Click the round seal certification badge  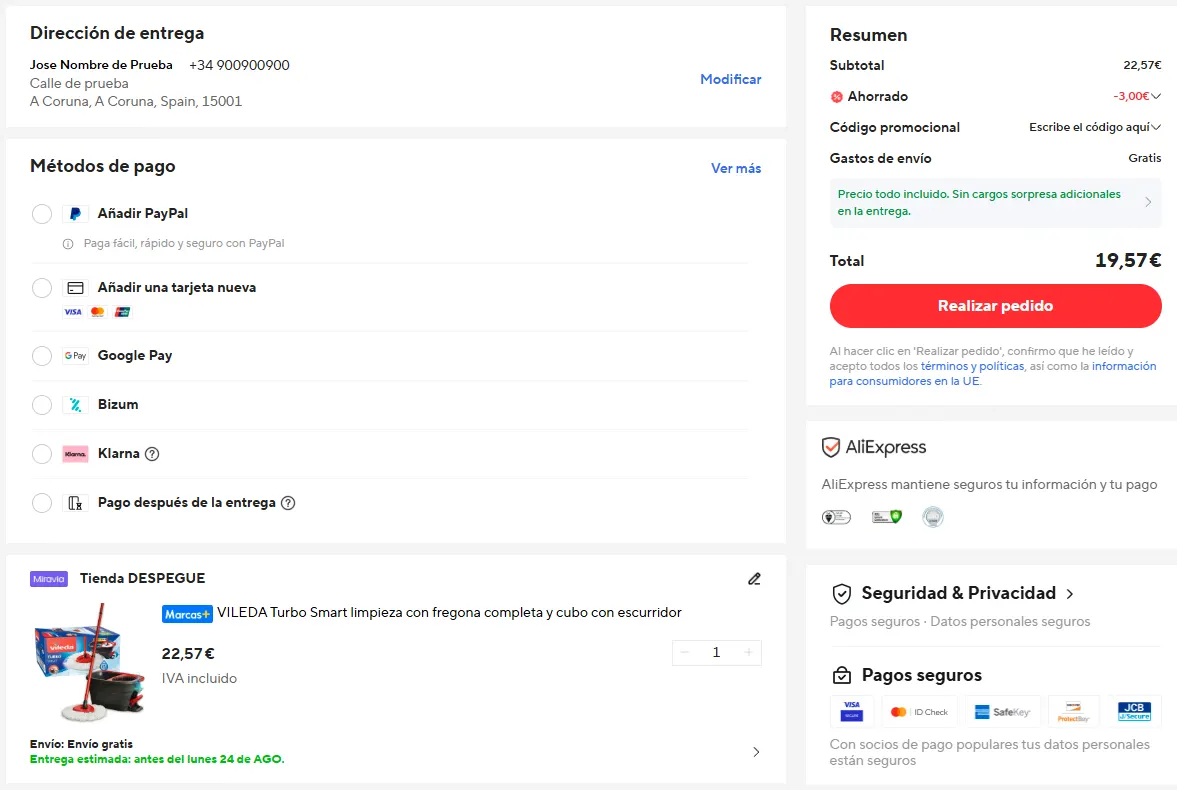933,517
